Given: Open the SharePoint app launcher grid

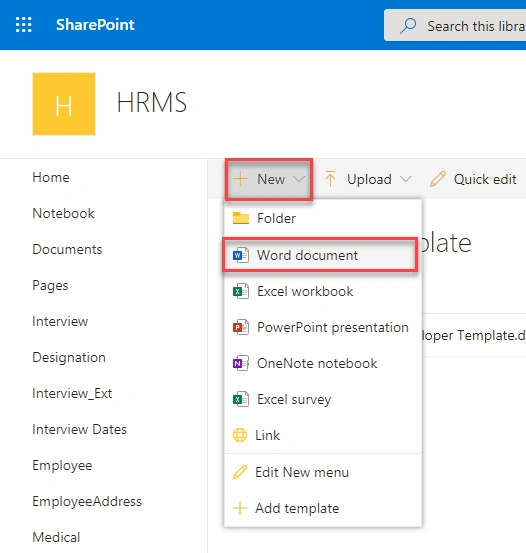Looking at the screenshot, I should (x=24, y=25).
